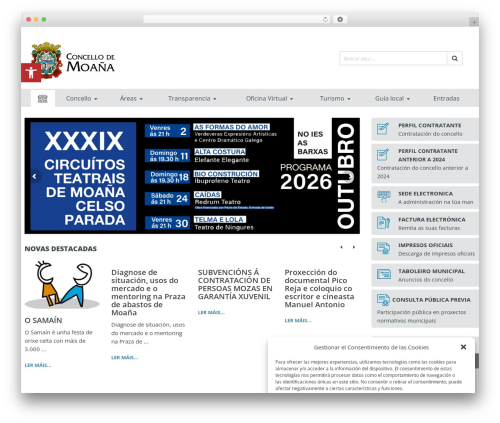Viewport: 500px width, 423px height.
Task: Click the 'Novas Destacadas' section heading
Action: (61, 249)
